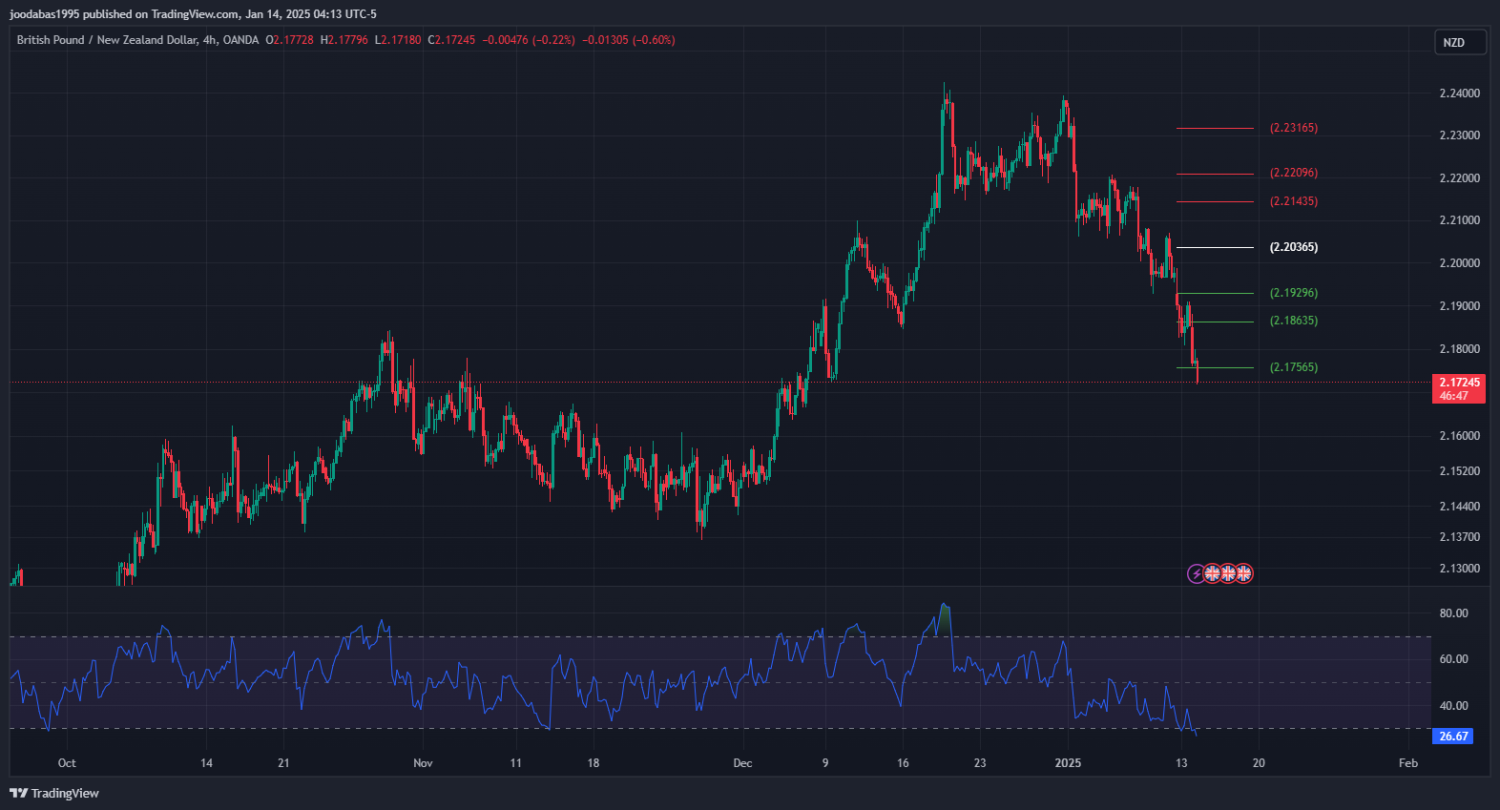Viewport: 1500px width, 810px height.
Task: Click the green level label (2.19296)
Action: click(x=1294, y=293)
